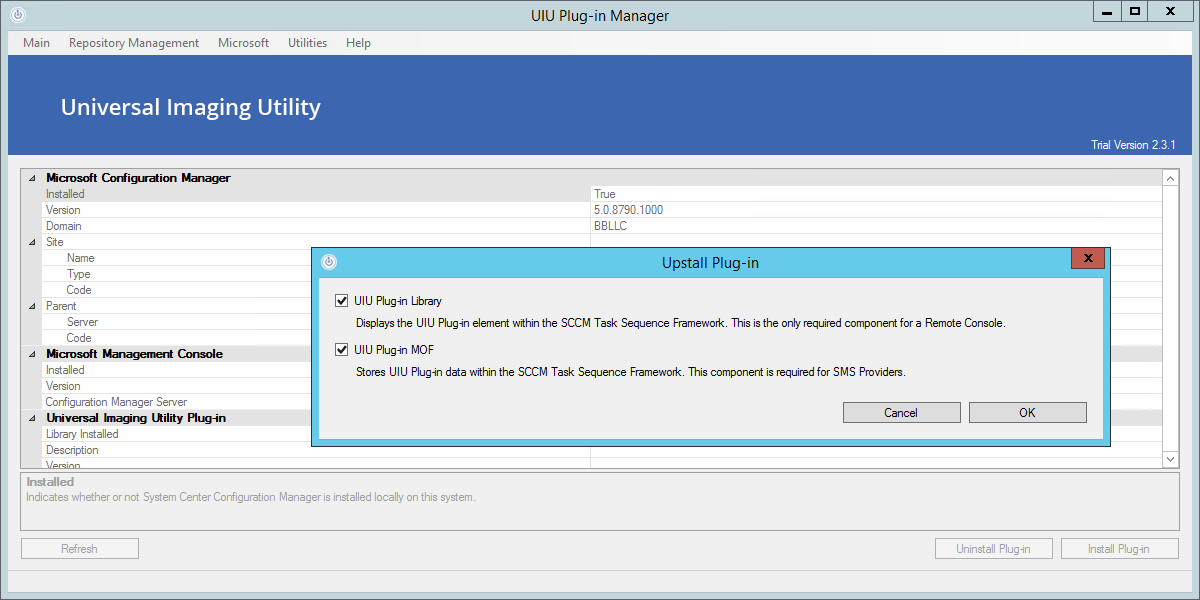Click Cancel in the Upstall Plug-in dialog
Screen dimensions: 1200x600
point(901,412)
